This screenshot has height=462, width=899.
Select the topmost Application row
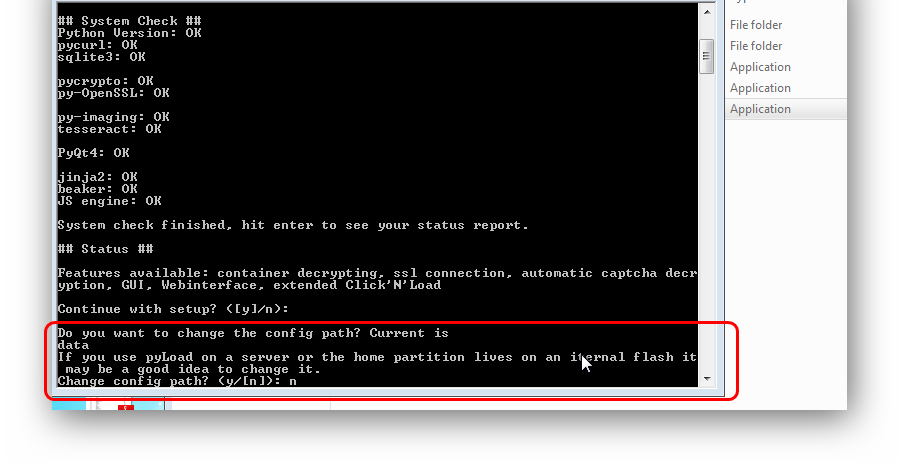click(x=787, y=67)
